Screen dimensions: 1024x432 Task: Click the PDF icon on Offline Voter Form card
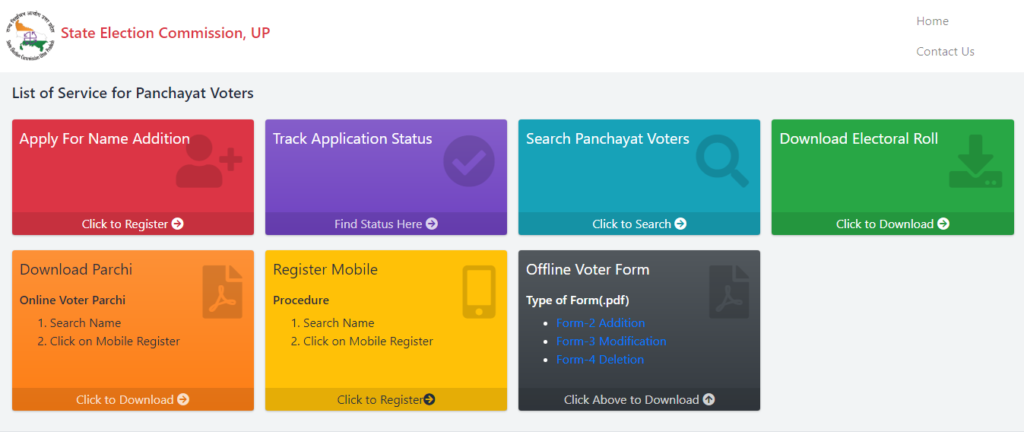(x=729, y=292)
